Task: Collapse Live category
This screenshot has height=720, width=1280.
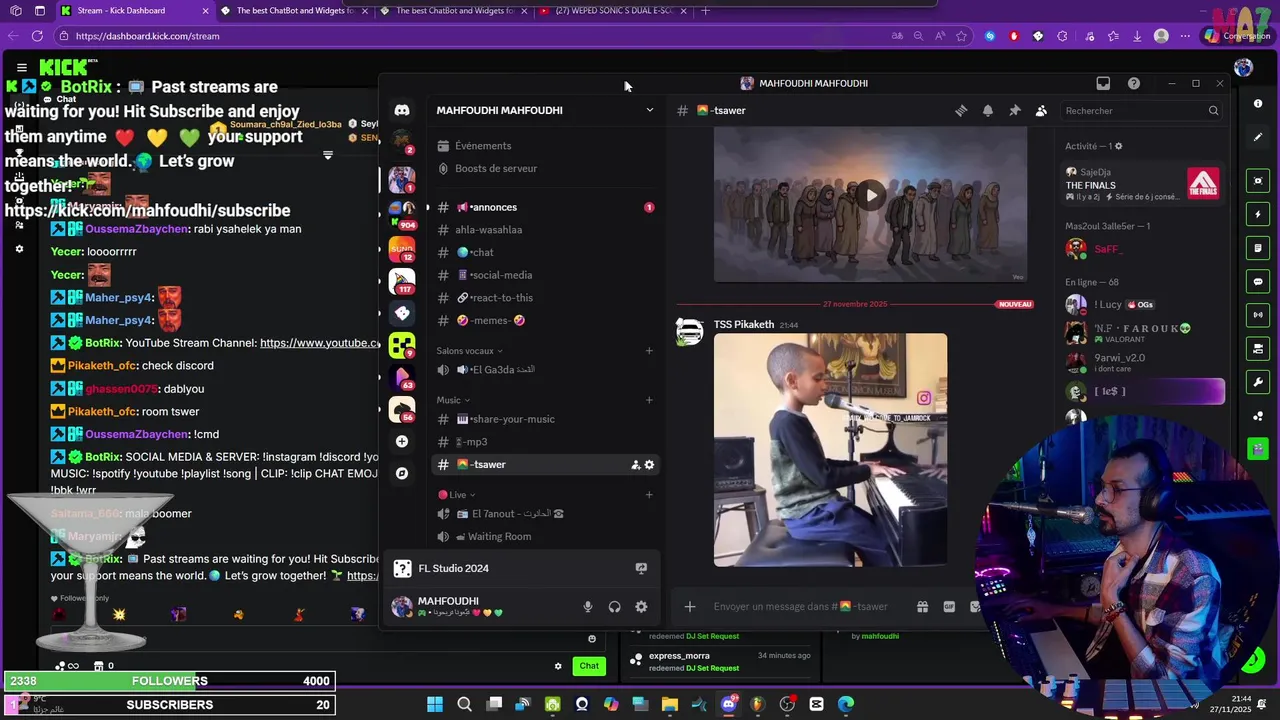Action: (455, 495)
